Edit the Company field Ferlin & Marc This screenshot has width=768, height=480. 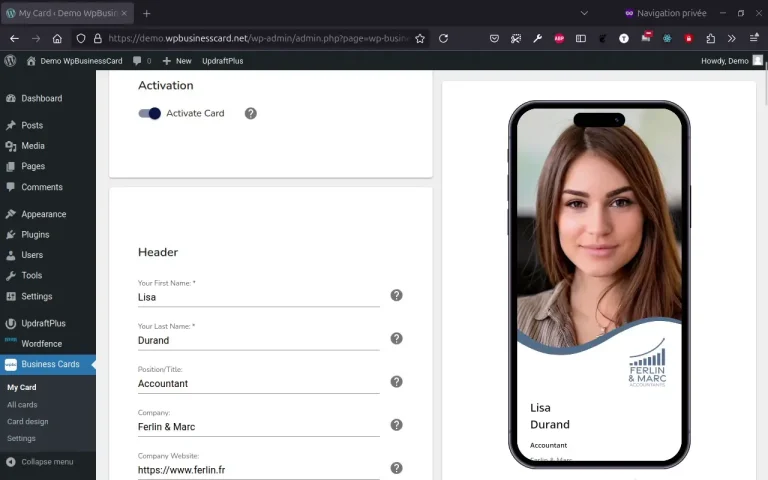(259, 427)
